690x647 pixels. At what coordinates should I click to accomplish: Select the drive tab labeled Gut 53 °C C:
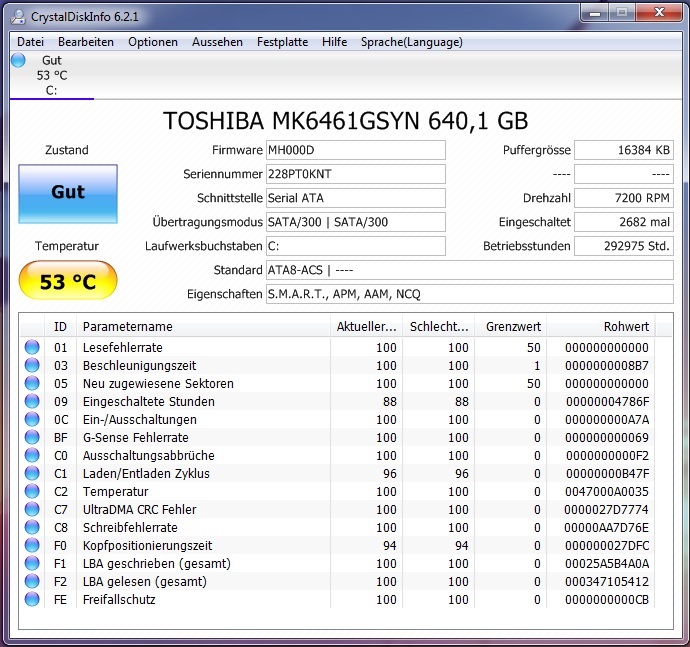52,75
